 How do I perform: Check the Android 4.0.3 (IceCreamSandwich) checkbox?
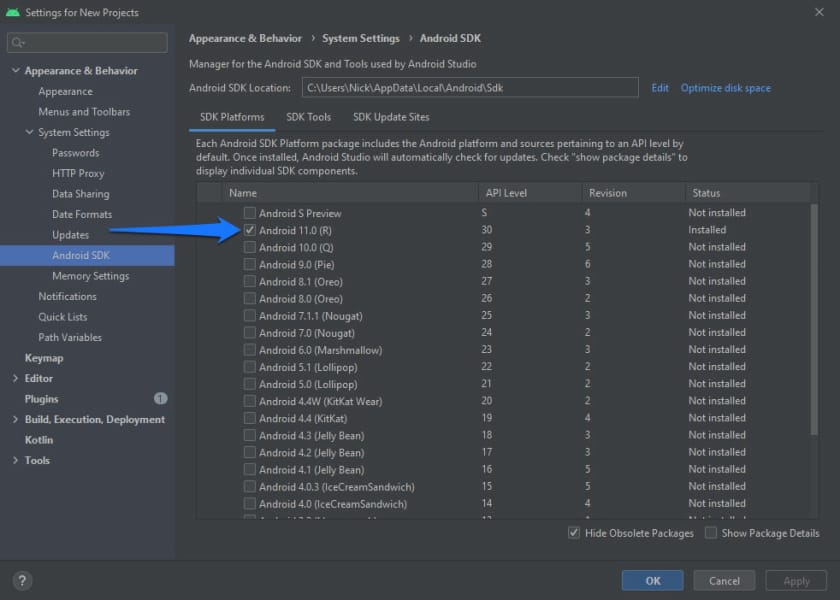pos(250,486)
